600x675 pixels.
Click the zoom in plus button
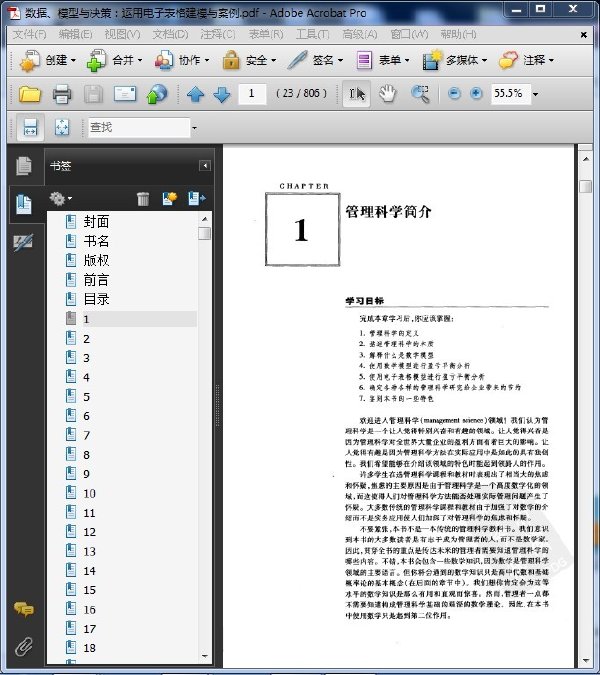pos(476,93)
